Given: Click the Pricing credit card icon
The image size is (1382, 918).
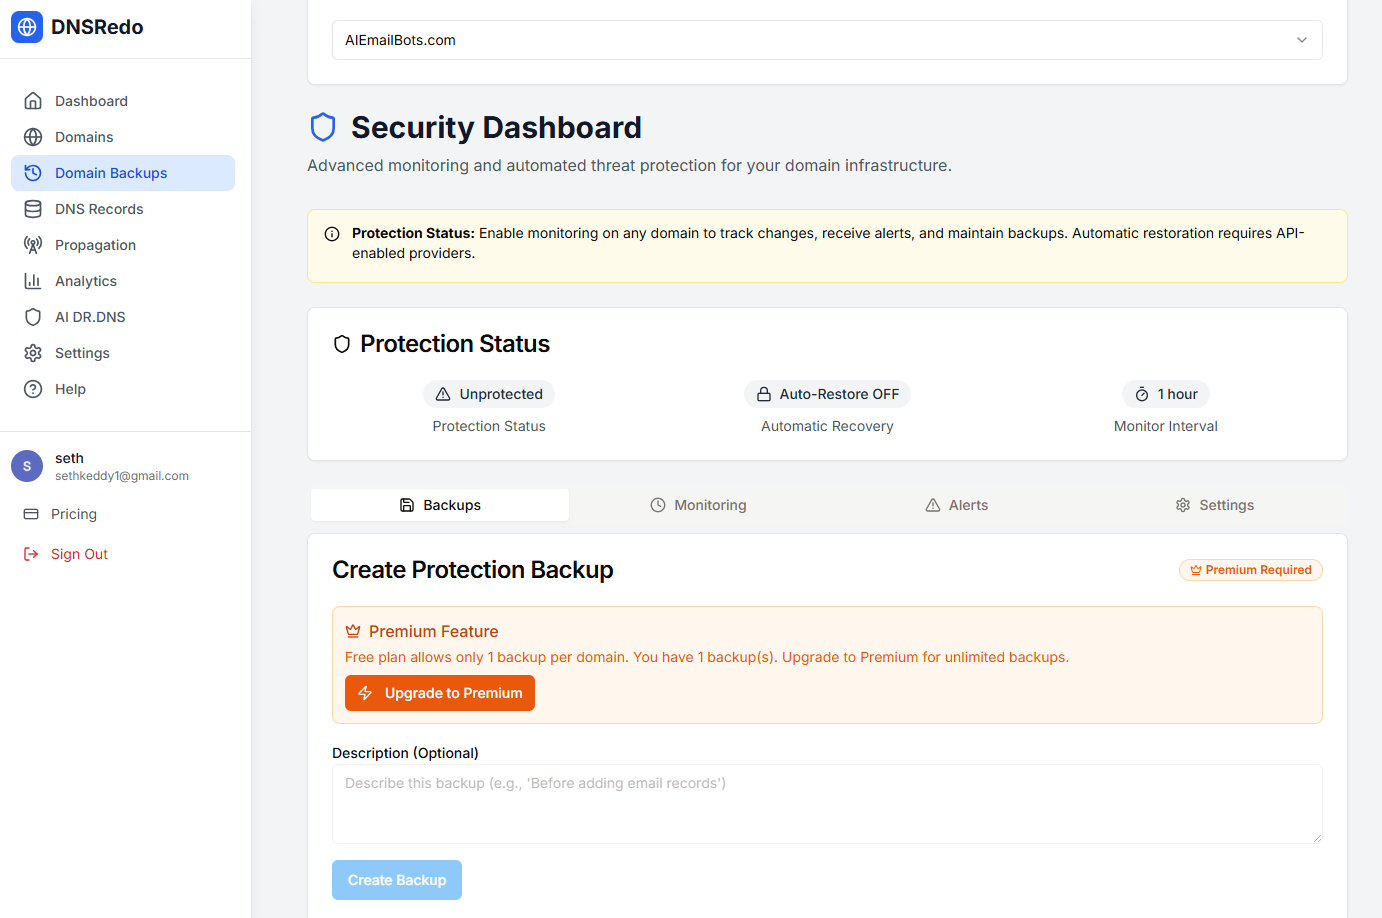Looking at the screenshot, I should (x=31, y=514).
